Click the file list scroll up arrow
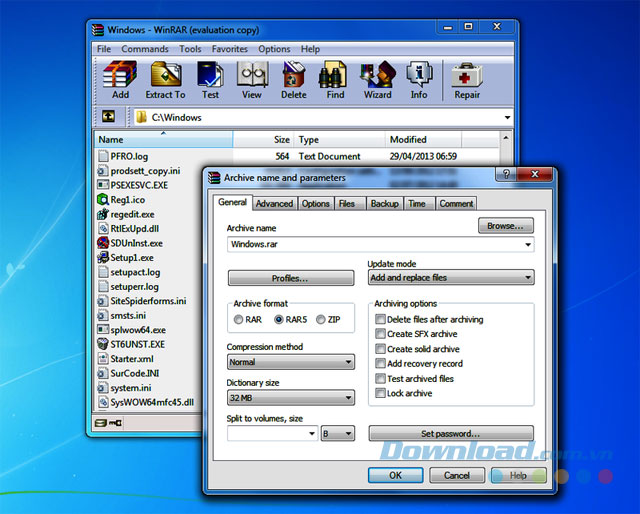Screen dimensions: 640x514 [506, 138]
